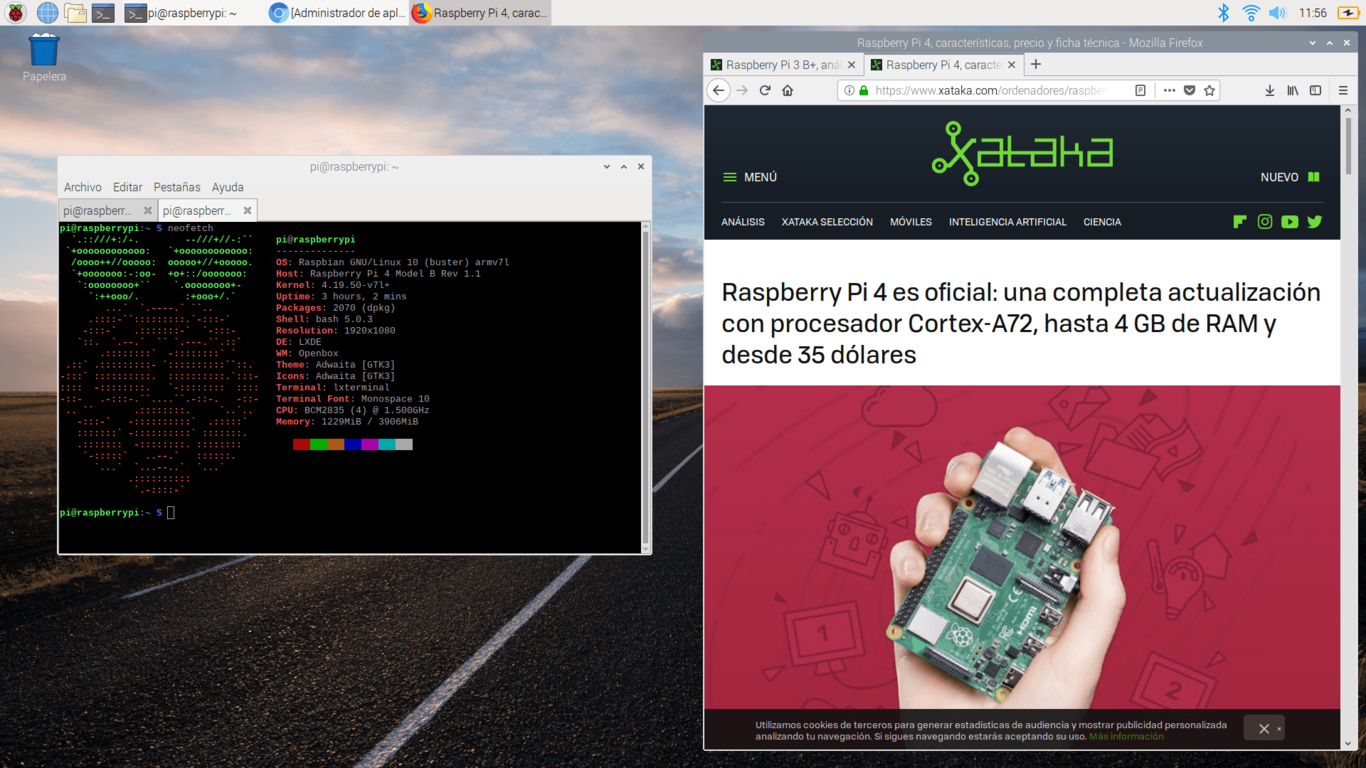Open a new browser tab with plus button
This screenshot has width=1366, height=768.
pyautogui.click(x=1035, y=63)
